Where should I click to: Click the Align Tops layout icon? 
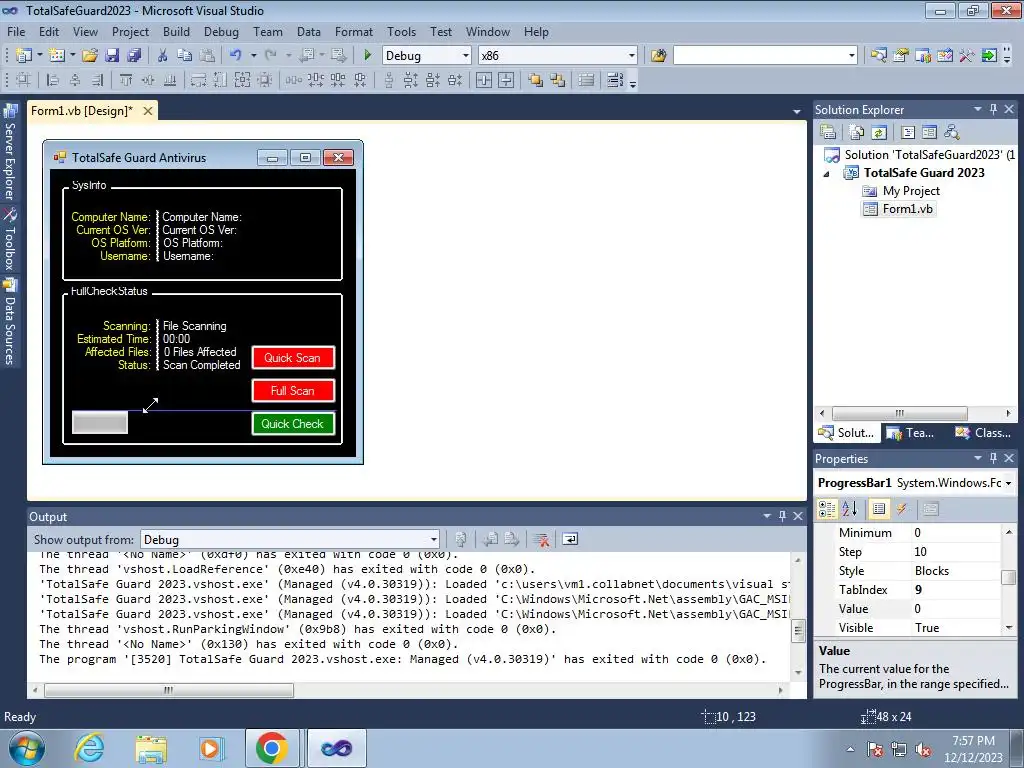click(x=126, y=80)
